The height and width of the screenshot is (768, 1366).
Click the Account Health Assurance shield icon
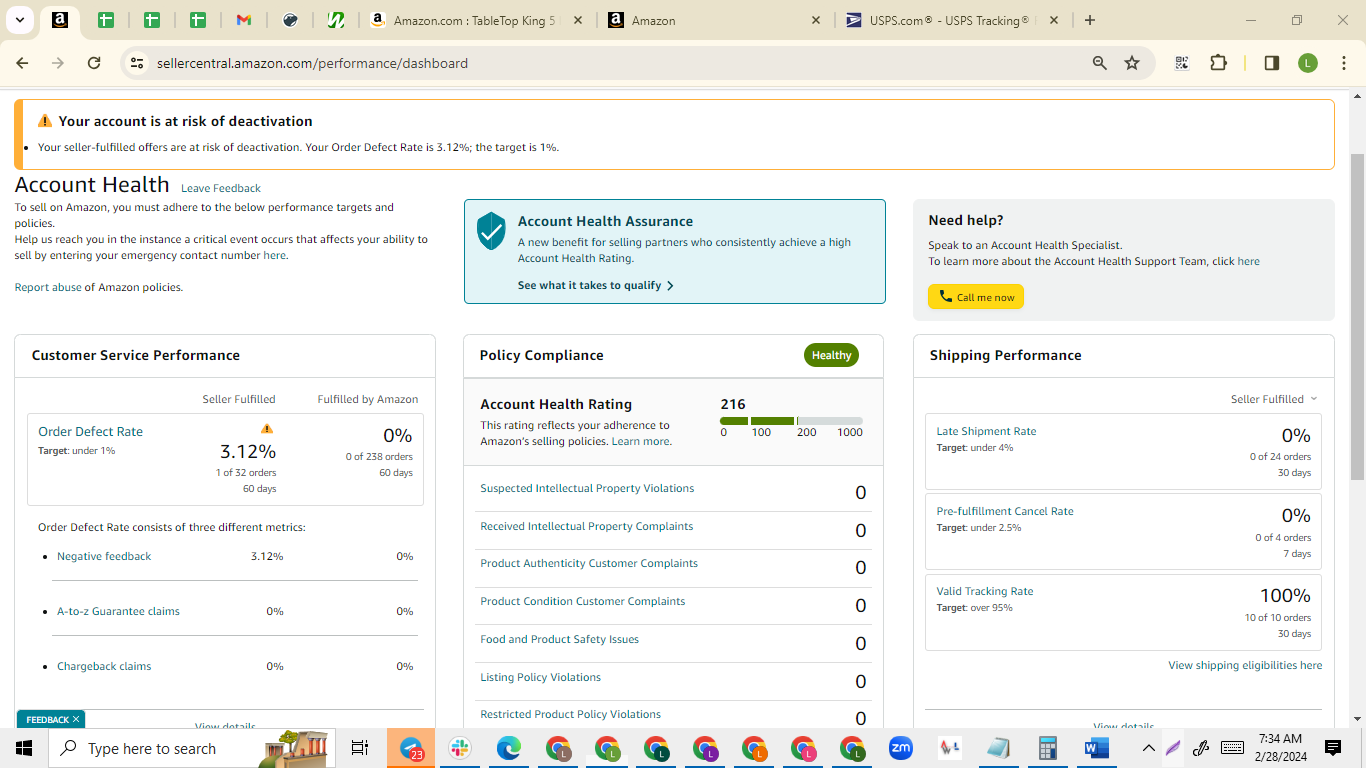(x=491, y=230)
